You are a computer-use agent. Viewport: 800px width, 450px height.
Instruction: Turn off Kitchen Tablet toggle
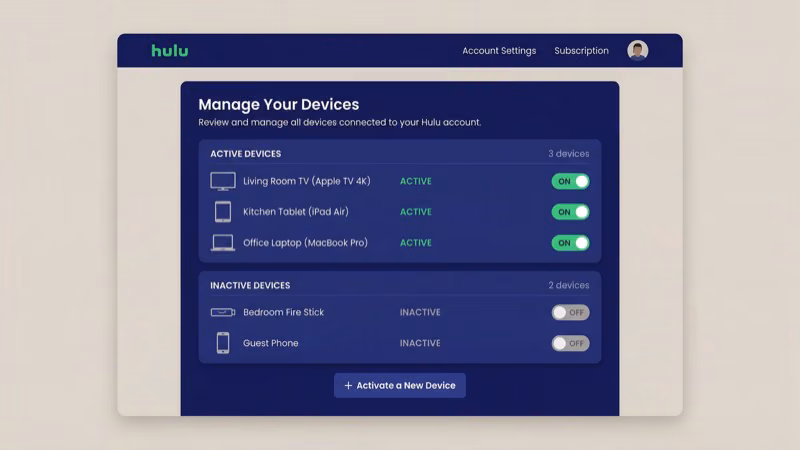pos(570,212)
